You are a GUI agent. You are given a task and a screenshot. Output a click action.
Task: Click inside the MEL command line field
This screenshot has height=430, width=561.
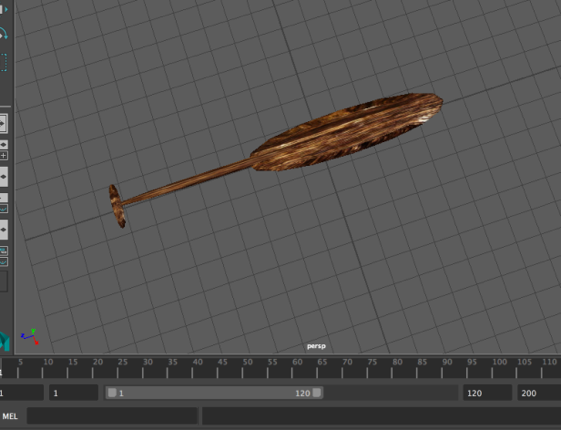coord(112,416)
